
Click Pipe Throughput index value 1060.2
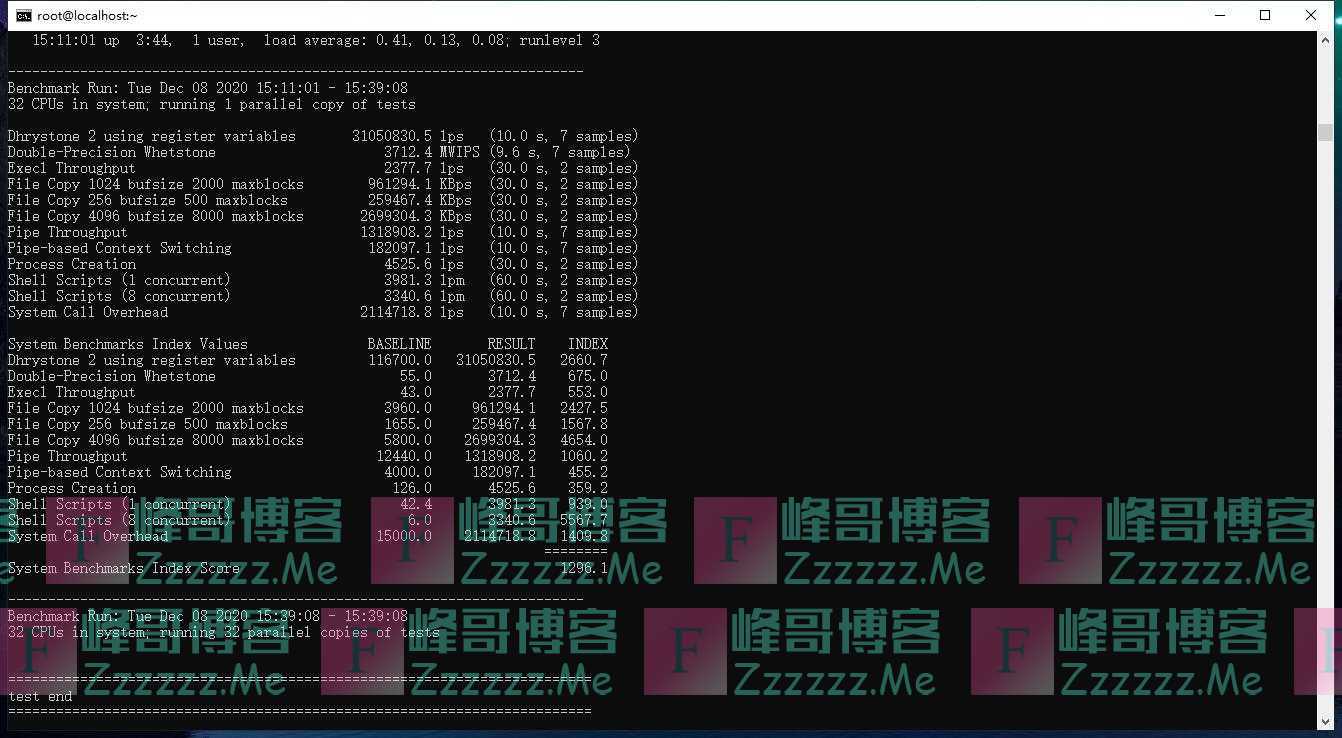584,457
